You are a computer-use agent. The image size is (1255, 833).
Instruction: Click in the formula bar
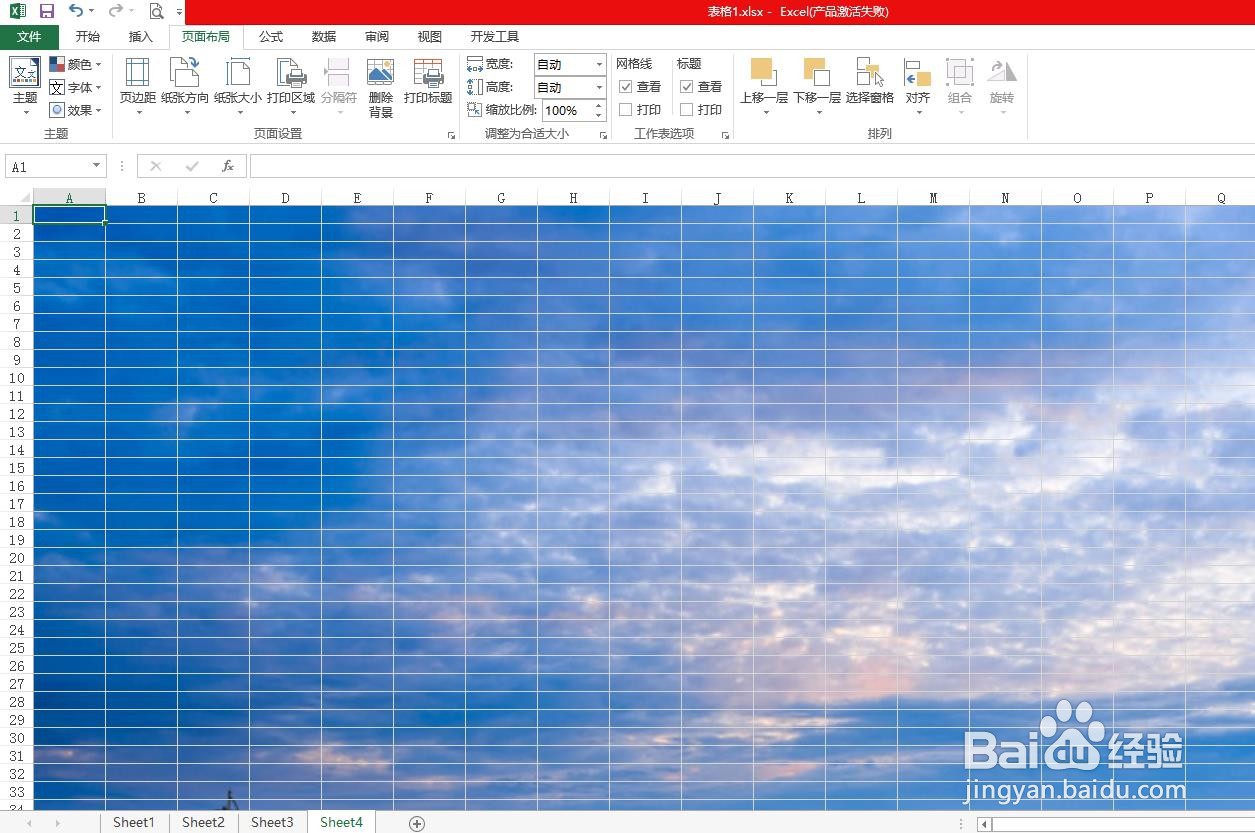click(751, 166)
